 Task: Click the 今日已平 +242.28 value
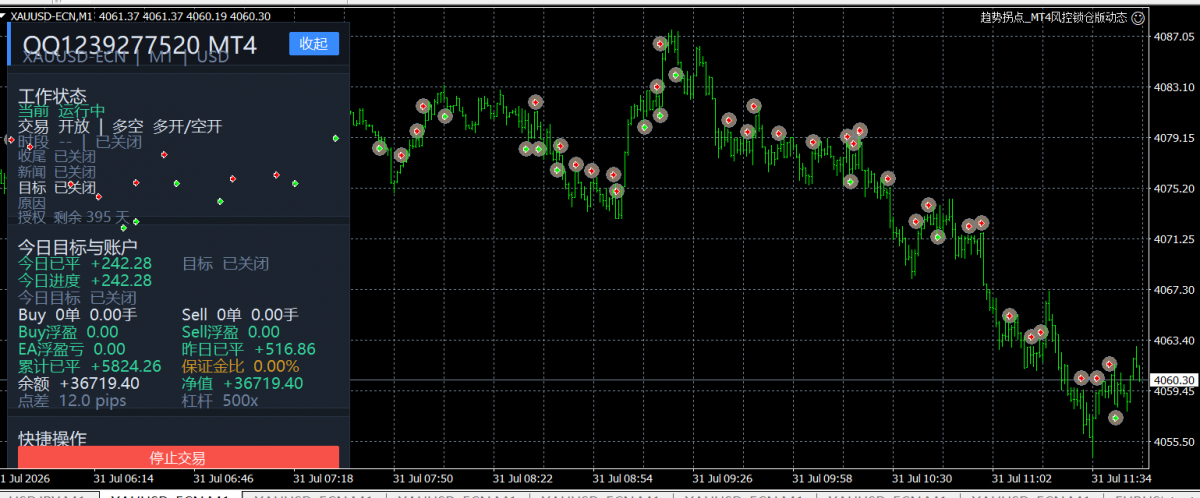(x=85, y=263)
